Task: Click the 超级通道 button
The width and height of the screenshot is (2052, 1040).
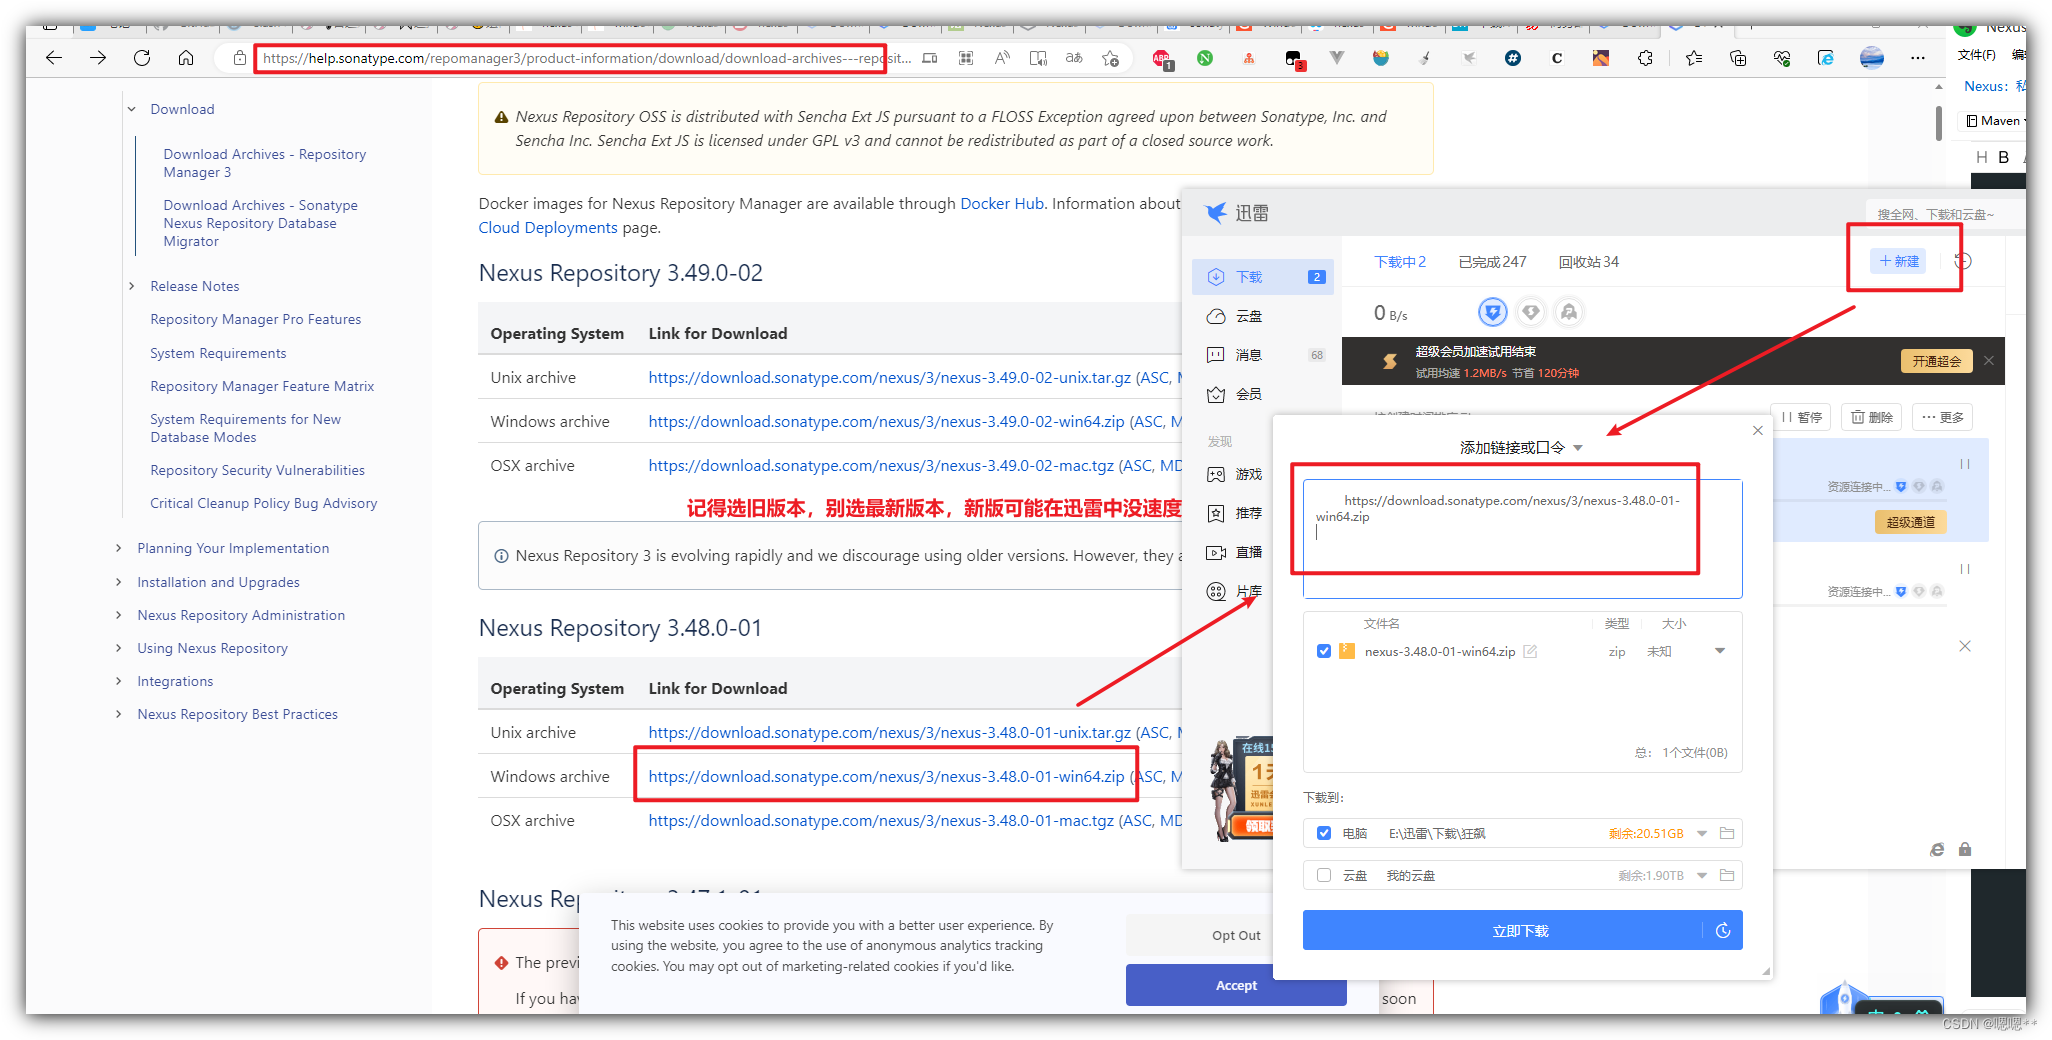Action: pos(1910,522)
